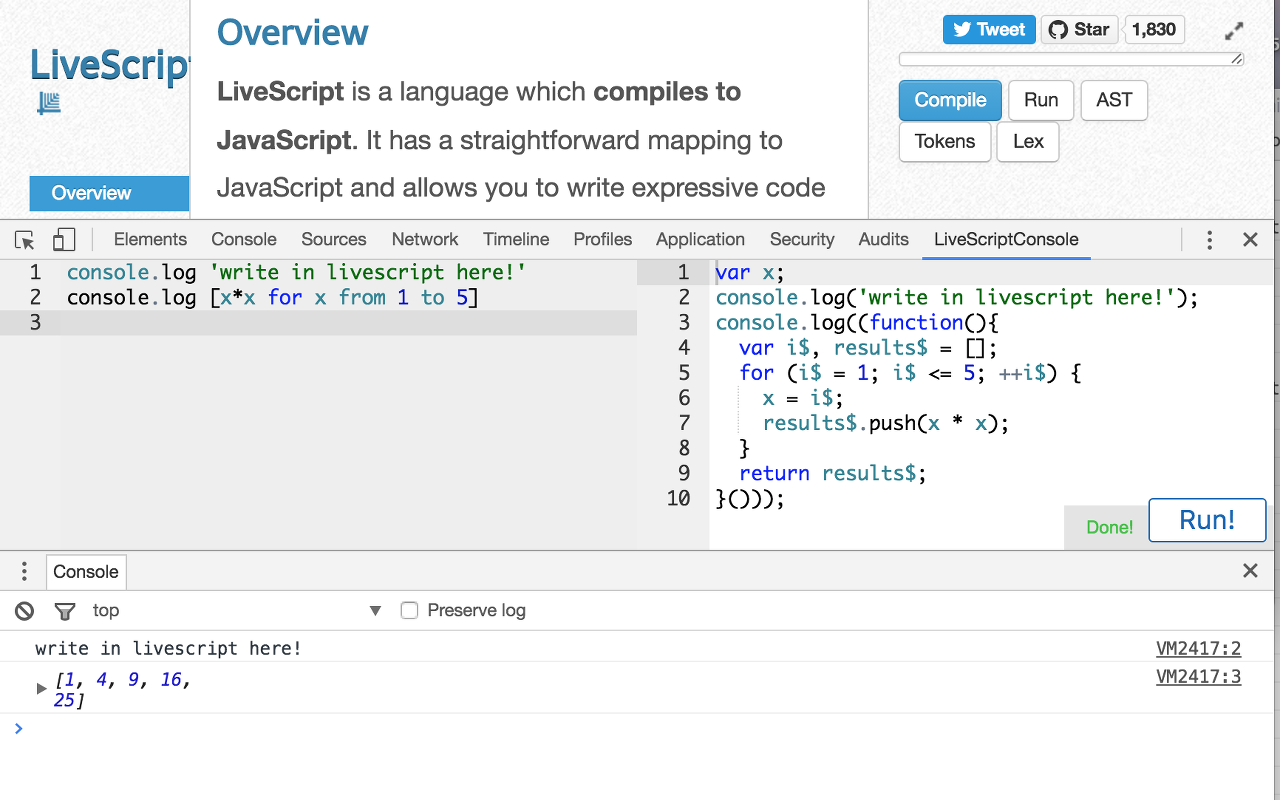
Task: Open source link VM2417:3
Action: coord(1198,677)
